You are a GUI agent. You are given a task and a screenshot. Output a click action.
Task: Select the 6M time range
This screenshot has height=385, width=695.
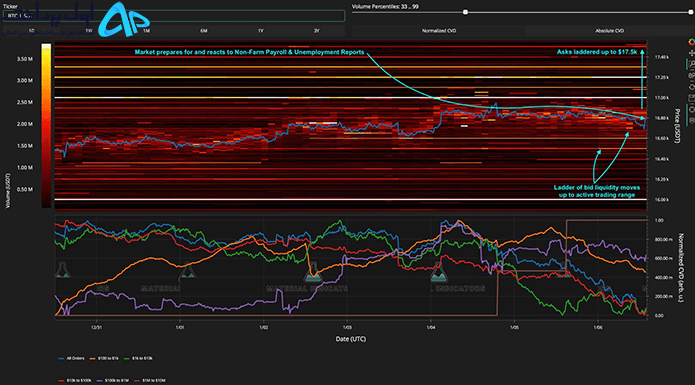(x=203, y=31)
